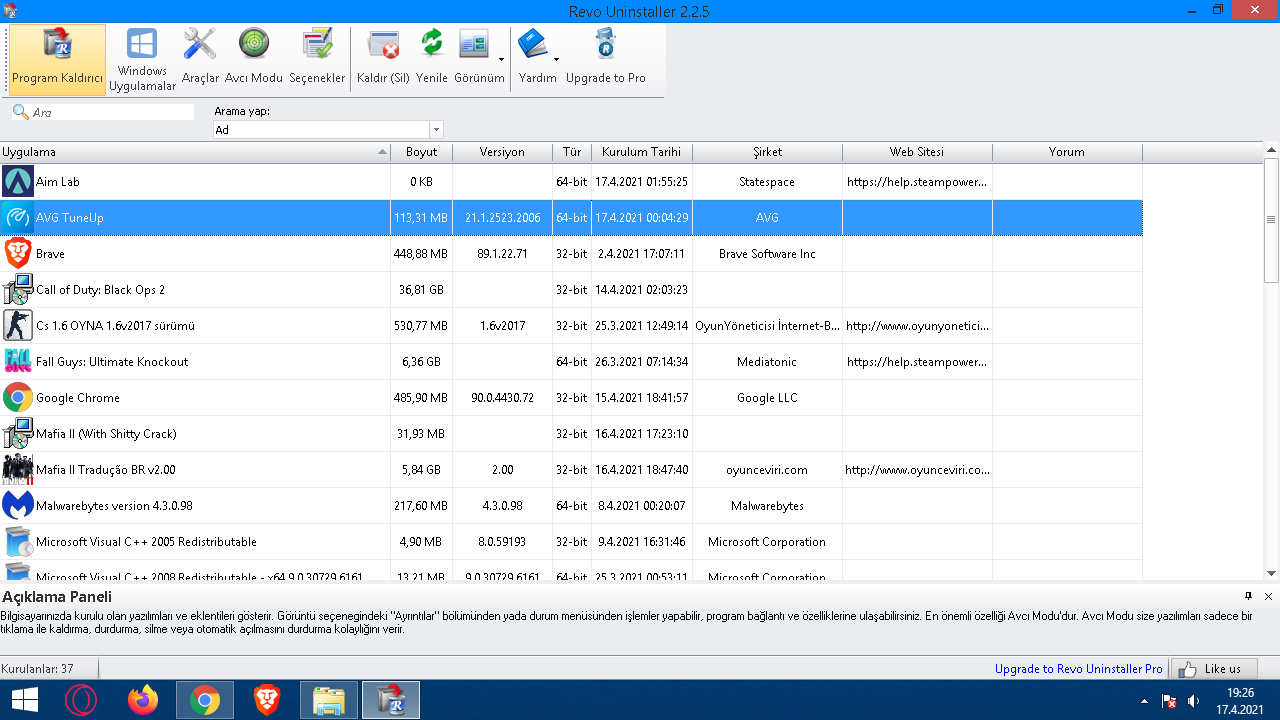
Task: Select Fall Guys: Ultimate Knockout icon
Action: point(18,362)
